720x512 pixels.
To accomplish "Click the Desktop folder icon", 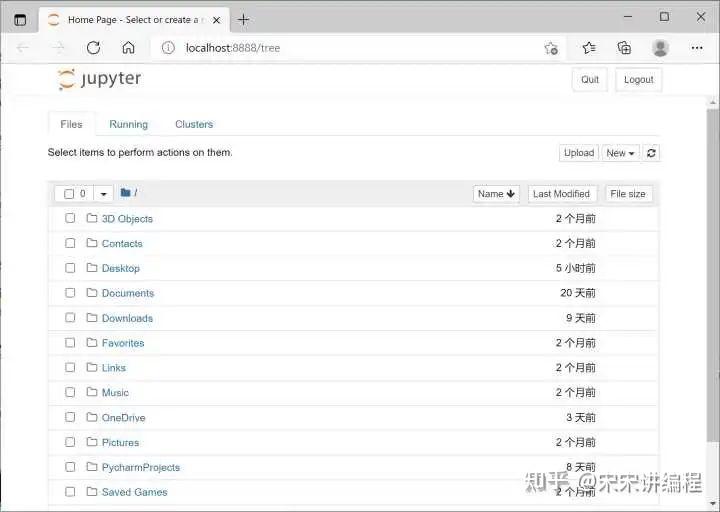I will click(x=92, y=268).
